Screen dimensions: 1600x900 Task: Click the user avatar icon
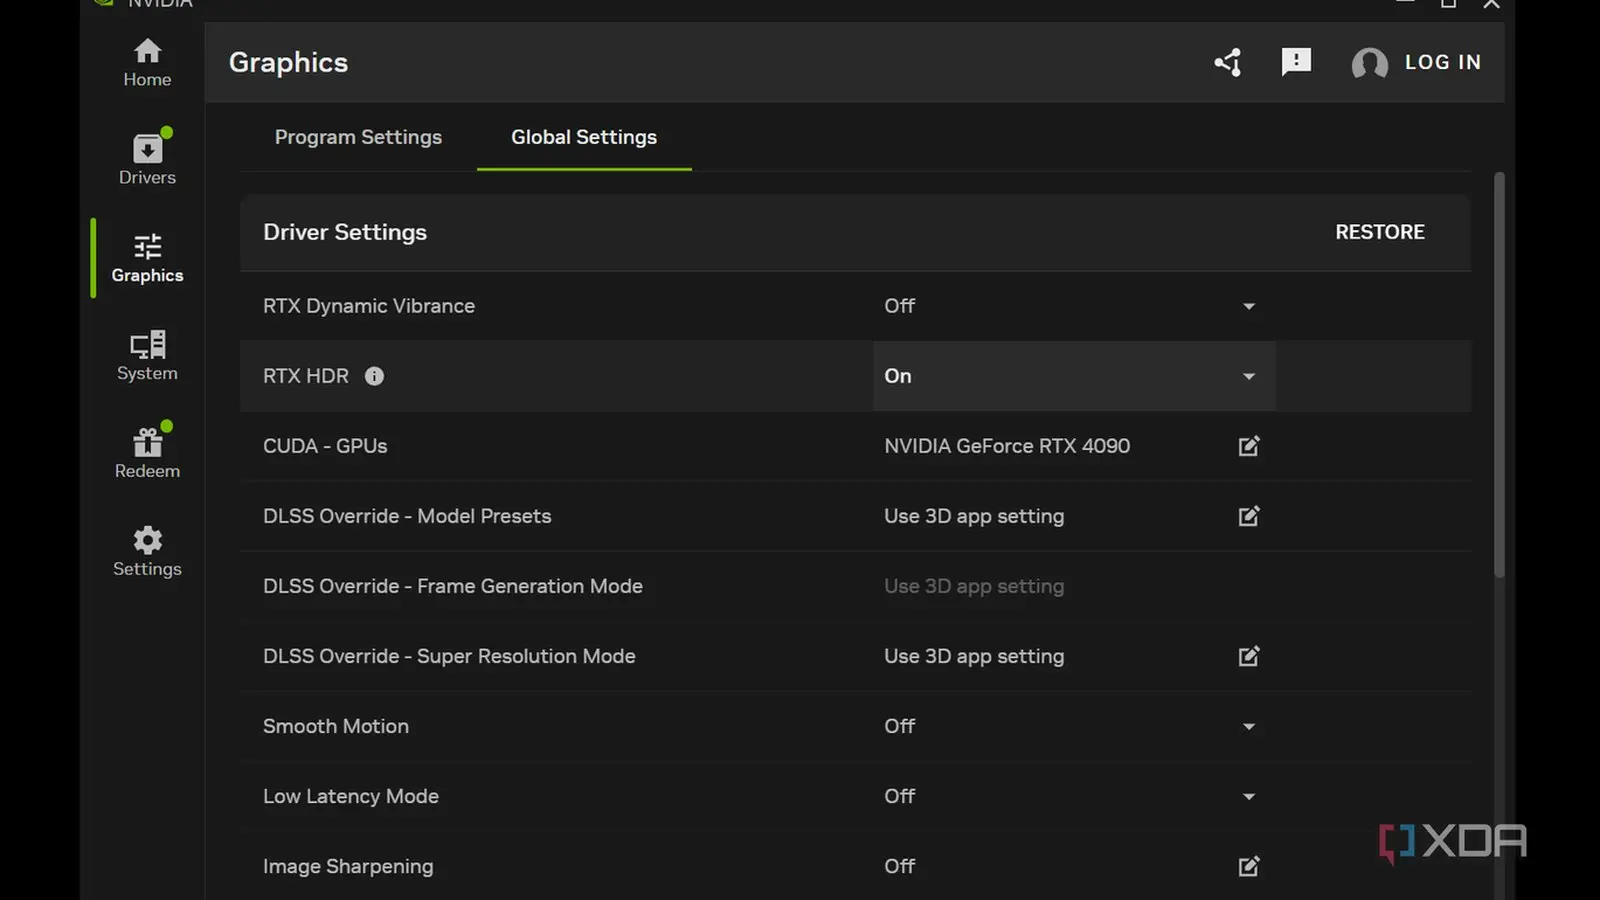1369,63
